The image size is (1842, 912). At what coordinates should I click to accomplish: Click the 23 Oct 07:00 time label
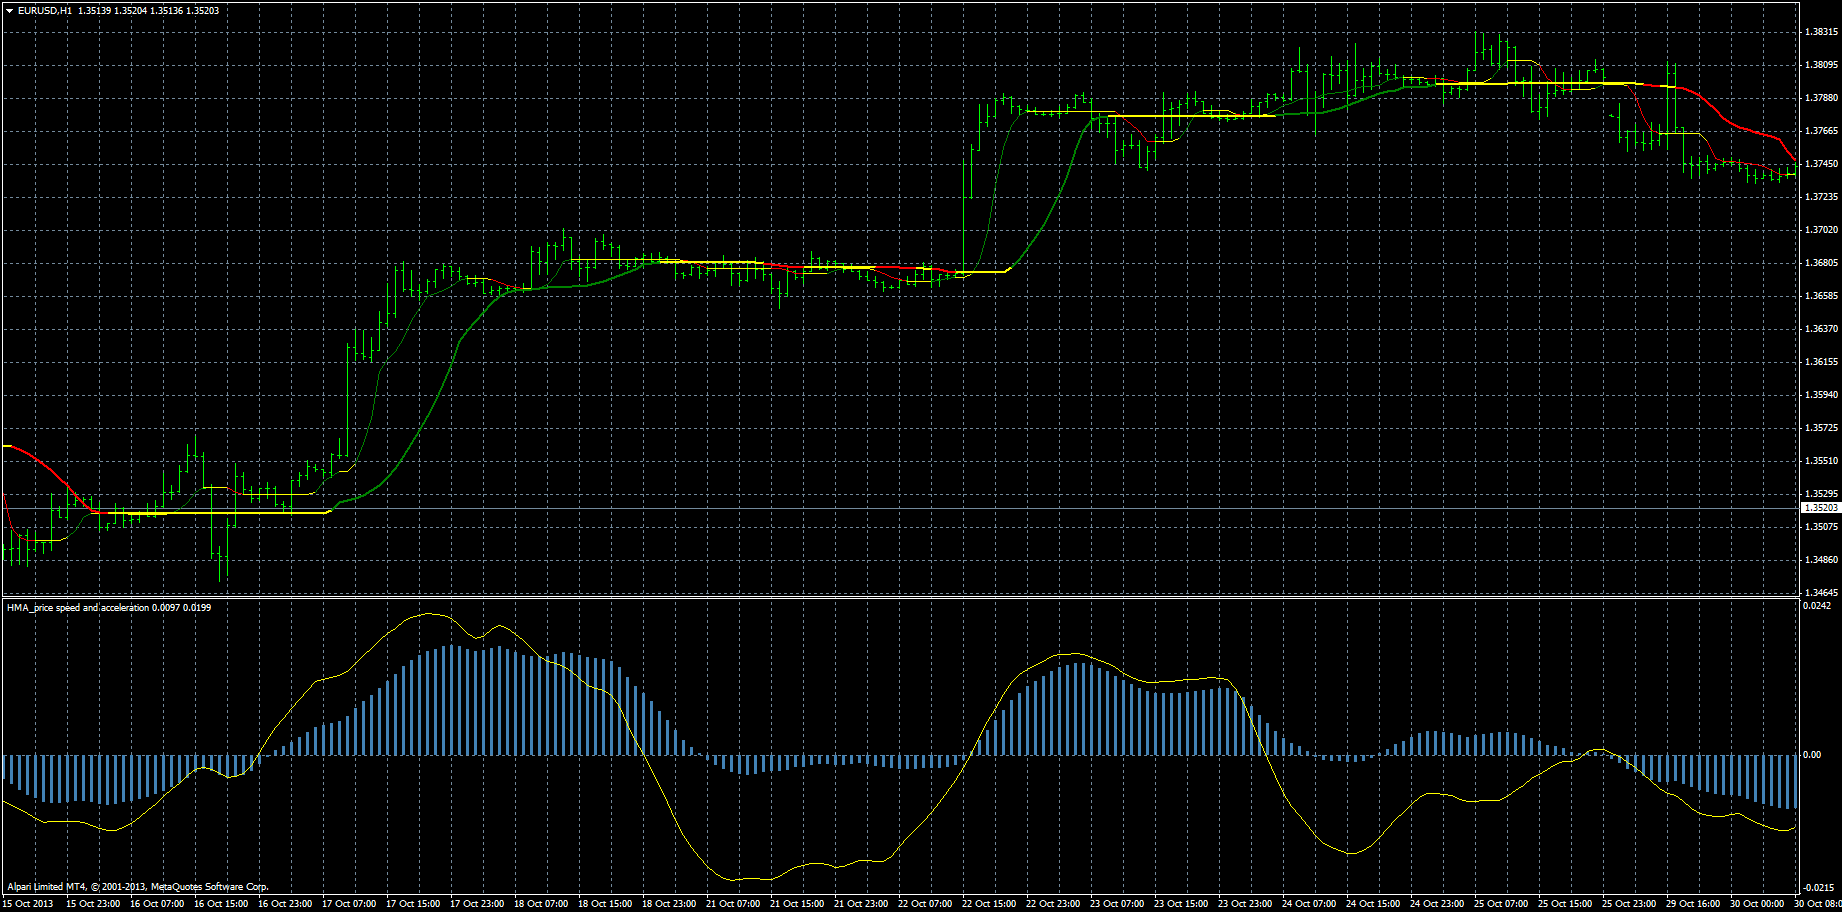(1117, 904)
